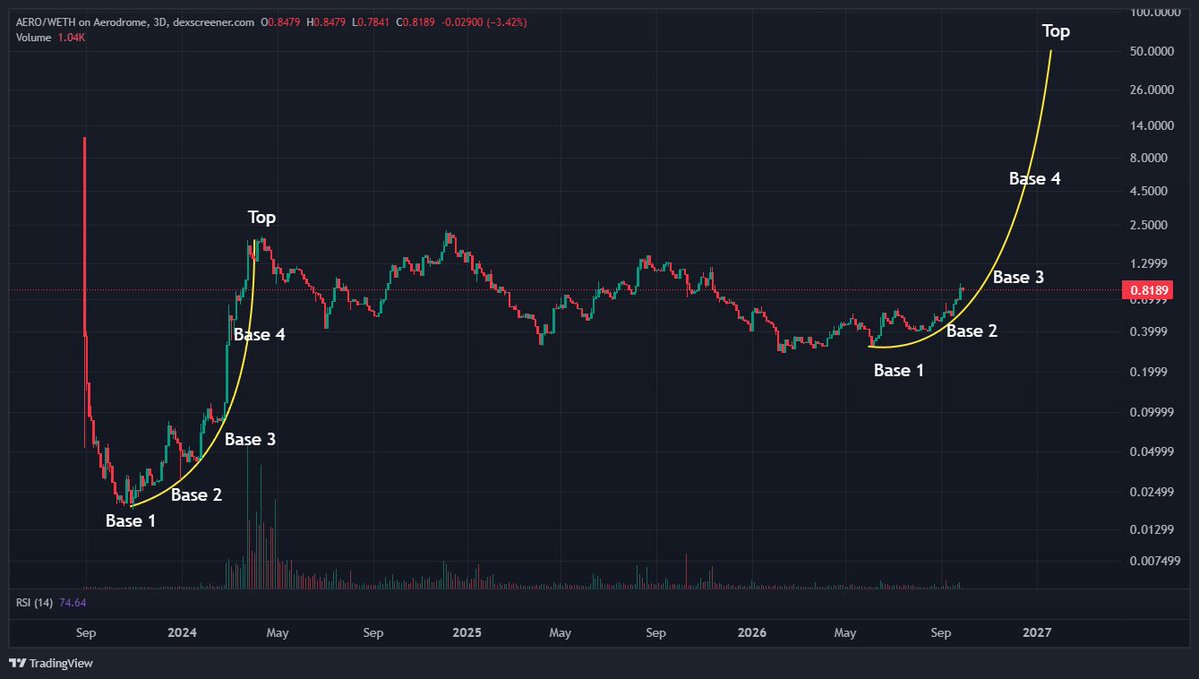Select the Base 1 label near late 2023 low

click(x=130, y=521)
